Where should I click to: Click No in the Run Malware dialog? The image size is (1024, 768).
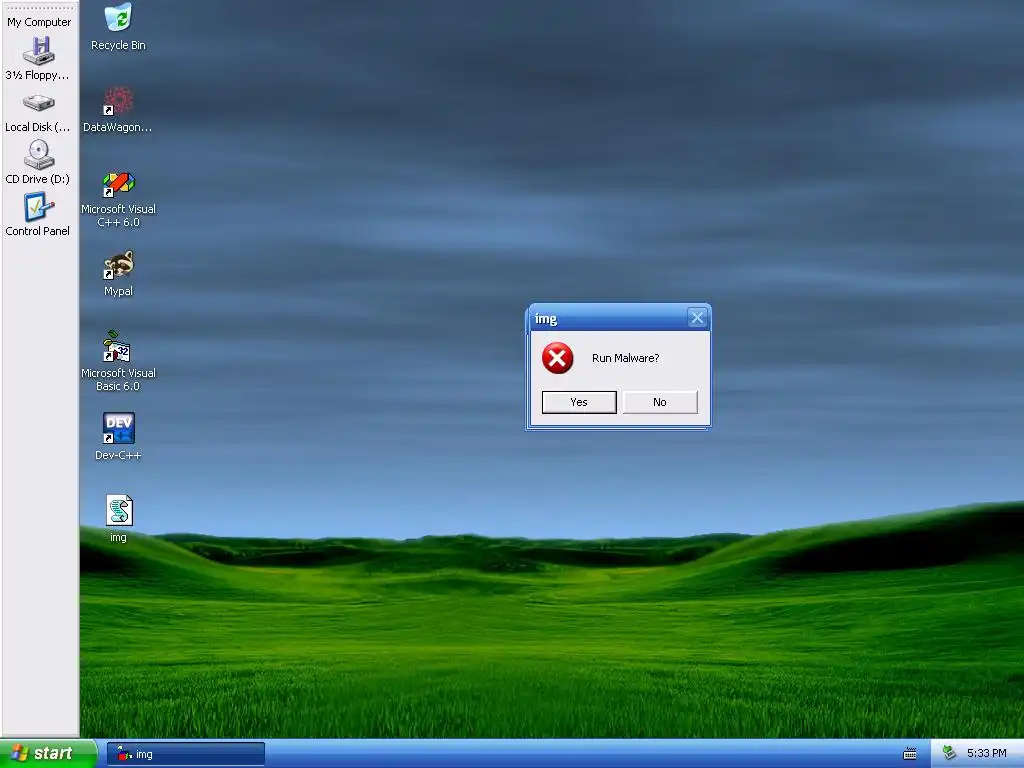660,402
